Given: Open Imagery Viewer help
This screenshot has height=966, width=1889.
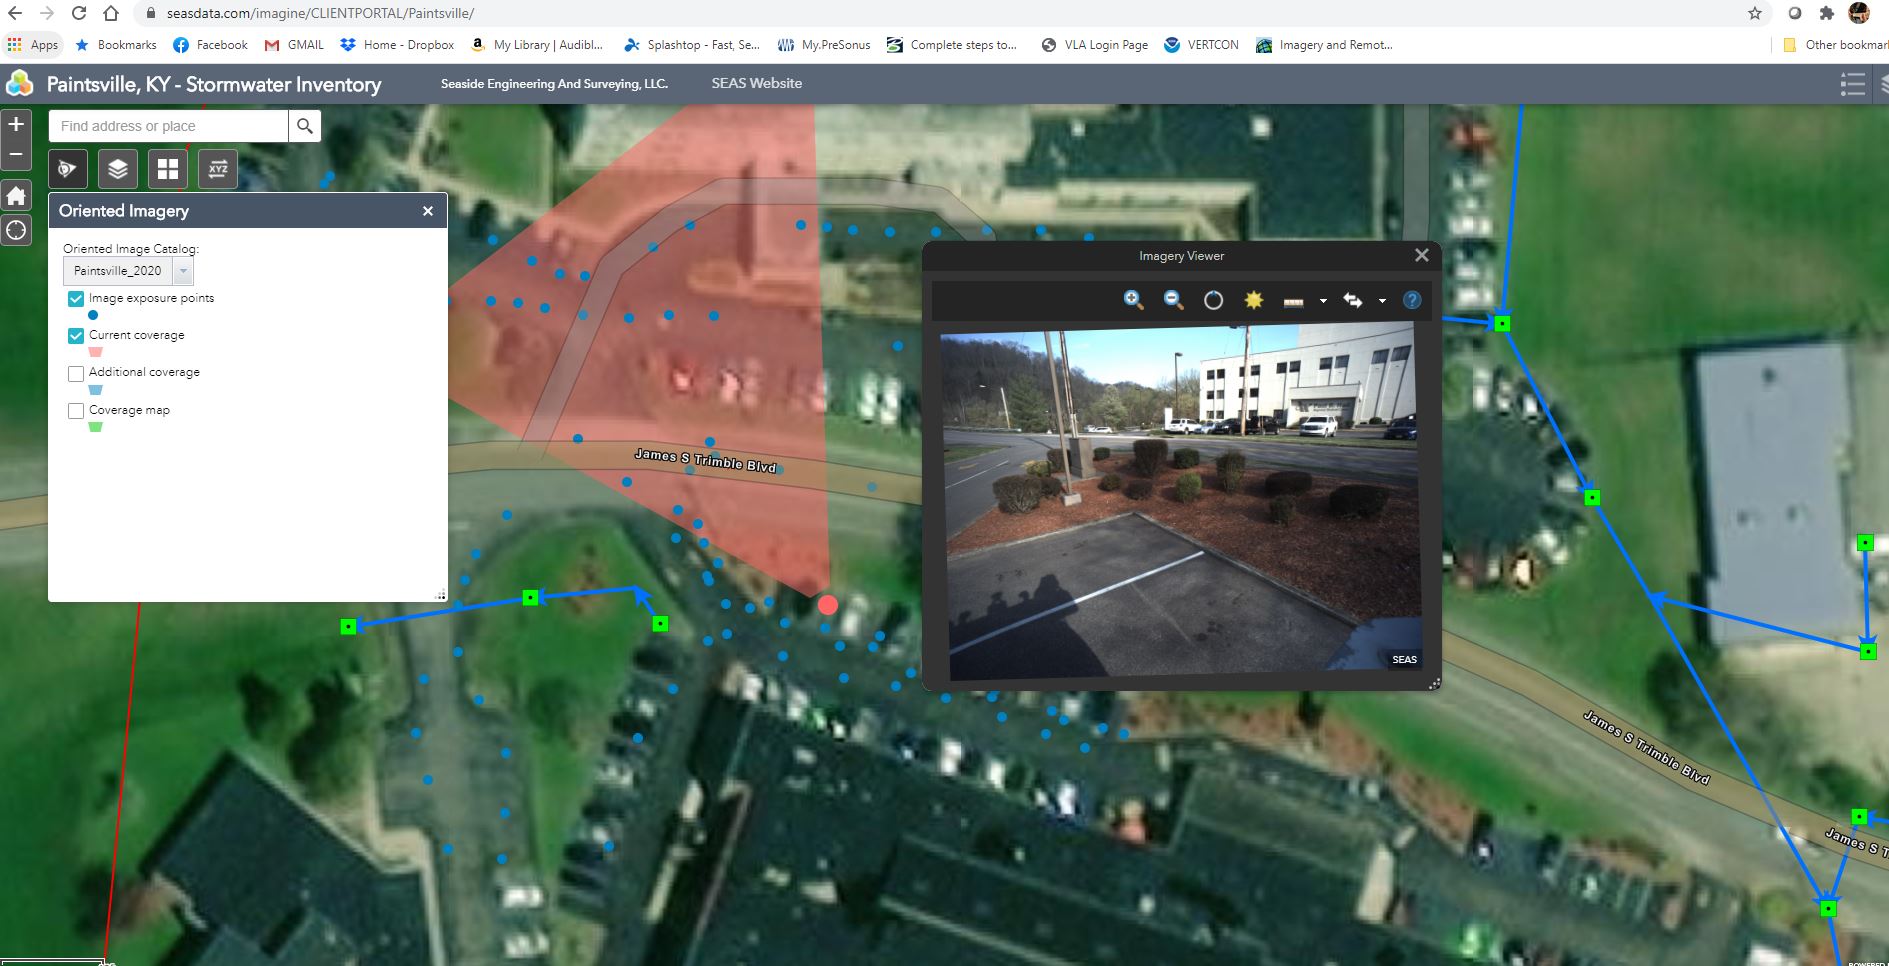Looking at the screenshot, I should tap(1412, 300).
